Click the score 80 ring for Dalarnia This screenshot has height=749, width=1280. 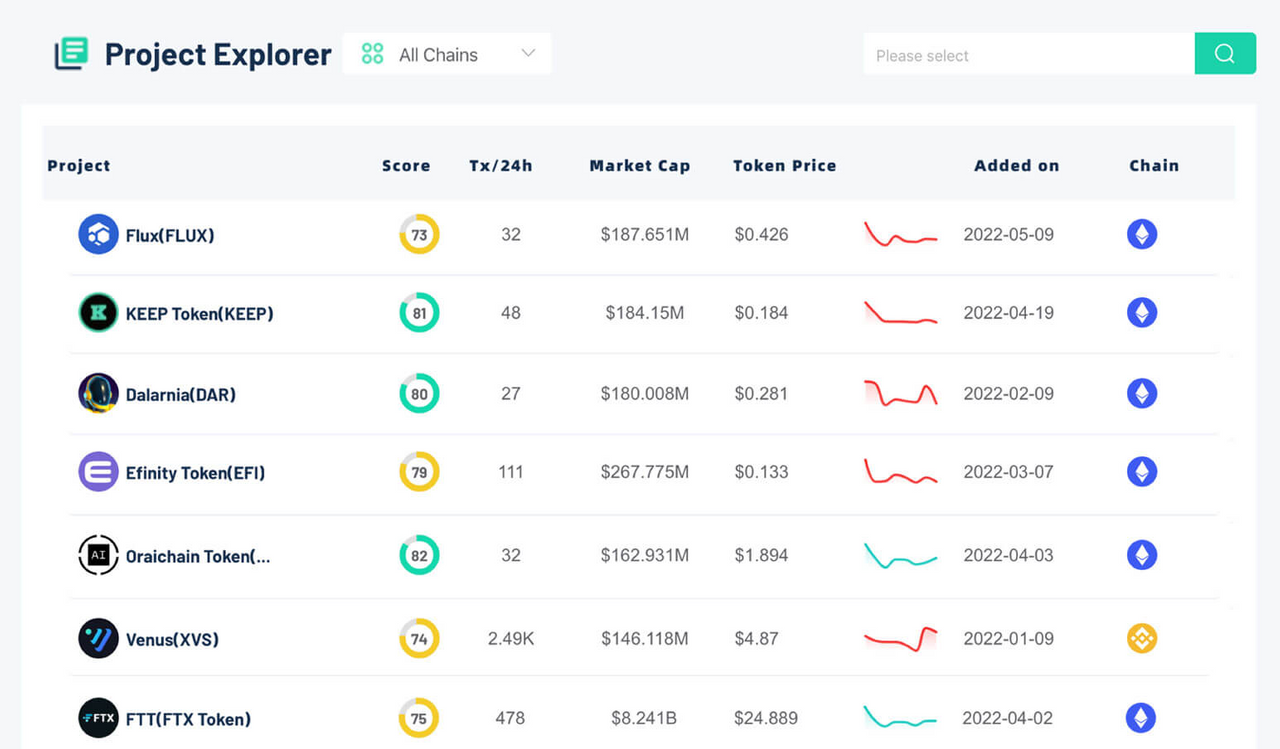pos(419,393)
